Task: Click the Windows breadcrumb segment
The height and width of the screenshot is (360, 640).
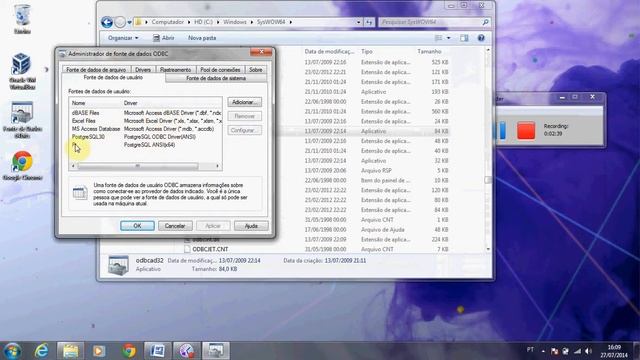Action: (x=235, y=22)
